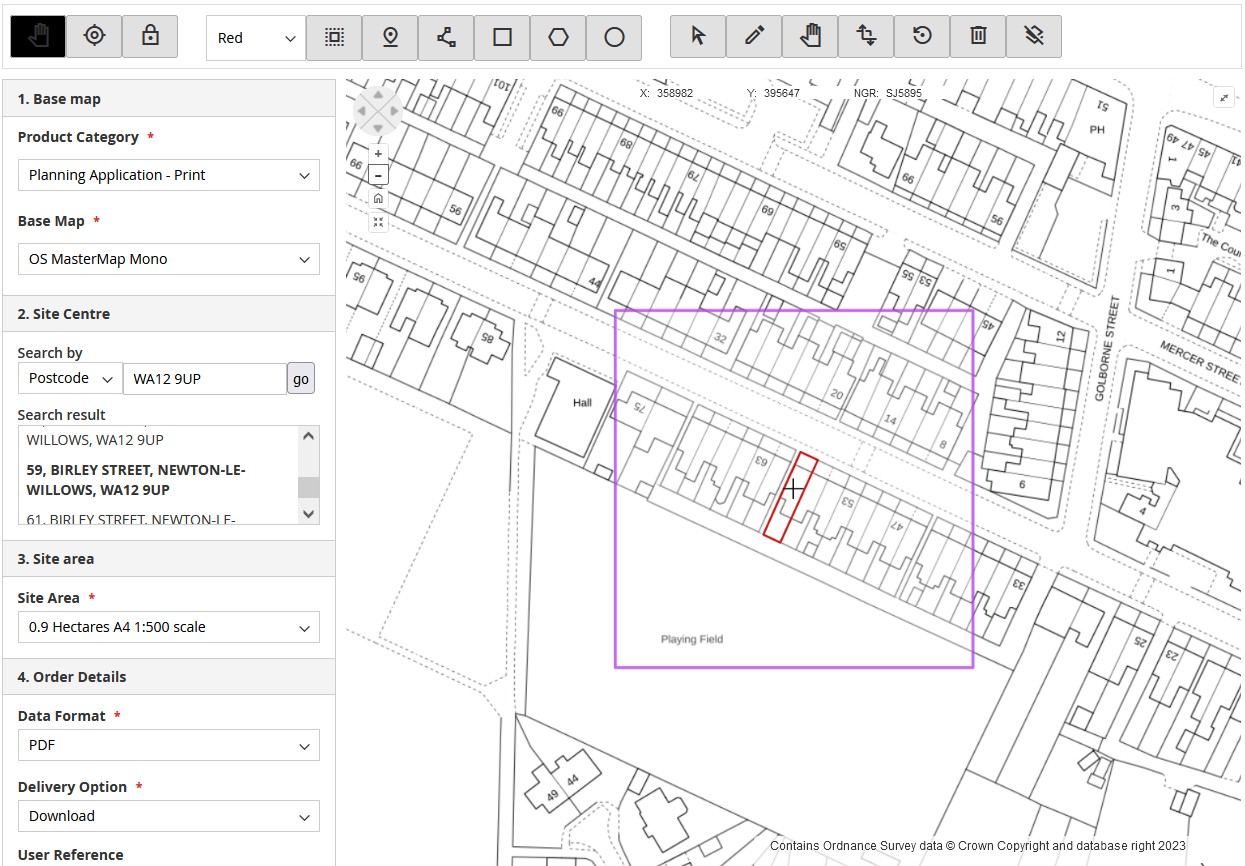Pan the map left with arrow
1245x866 pixels.
(x=362, y=113)
